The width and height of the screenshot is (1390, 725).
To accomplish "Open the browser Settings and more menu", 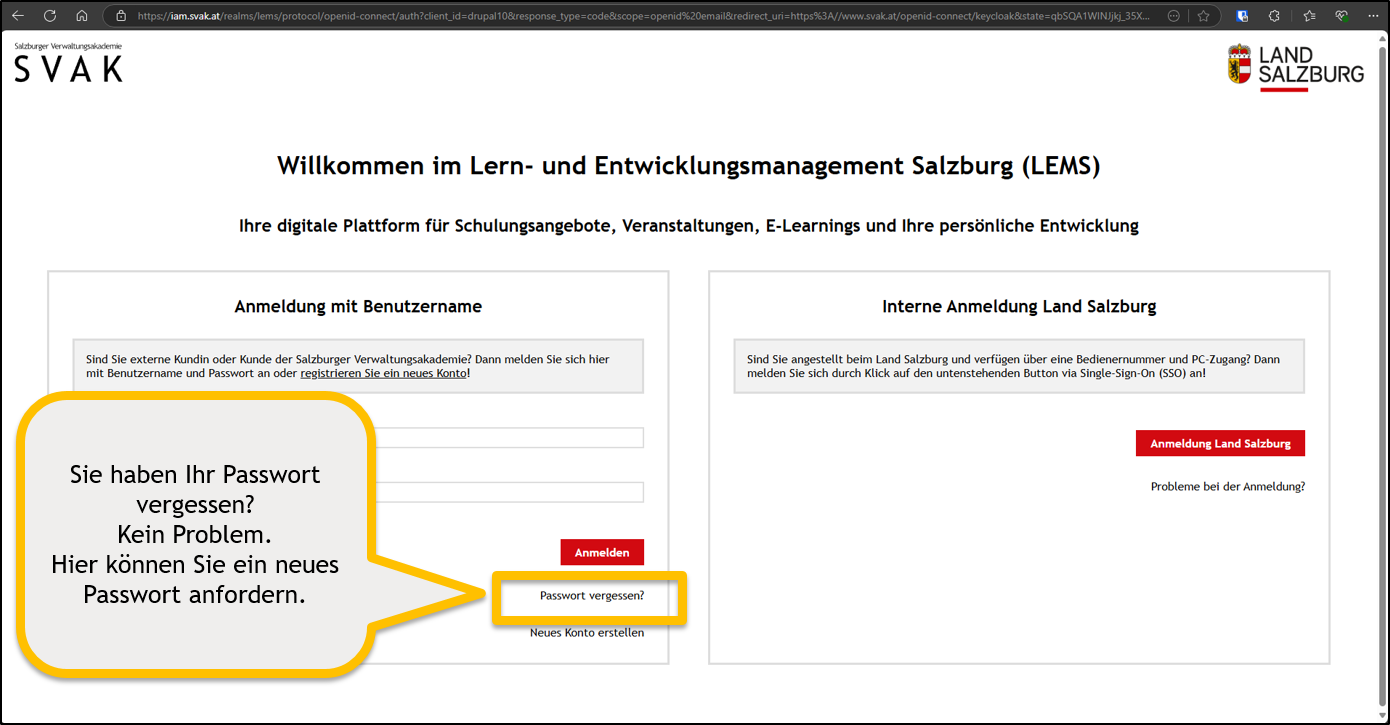I will pyautogui.click(x=1372, y=16).
